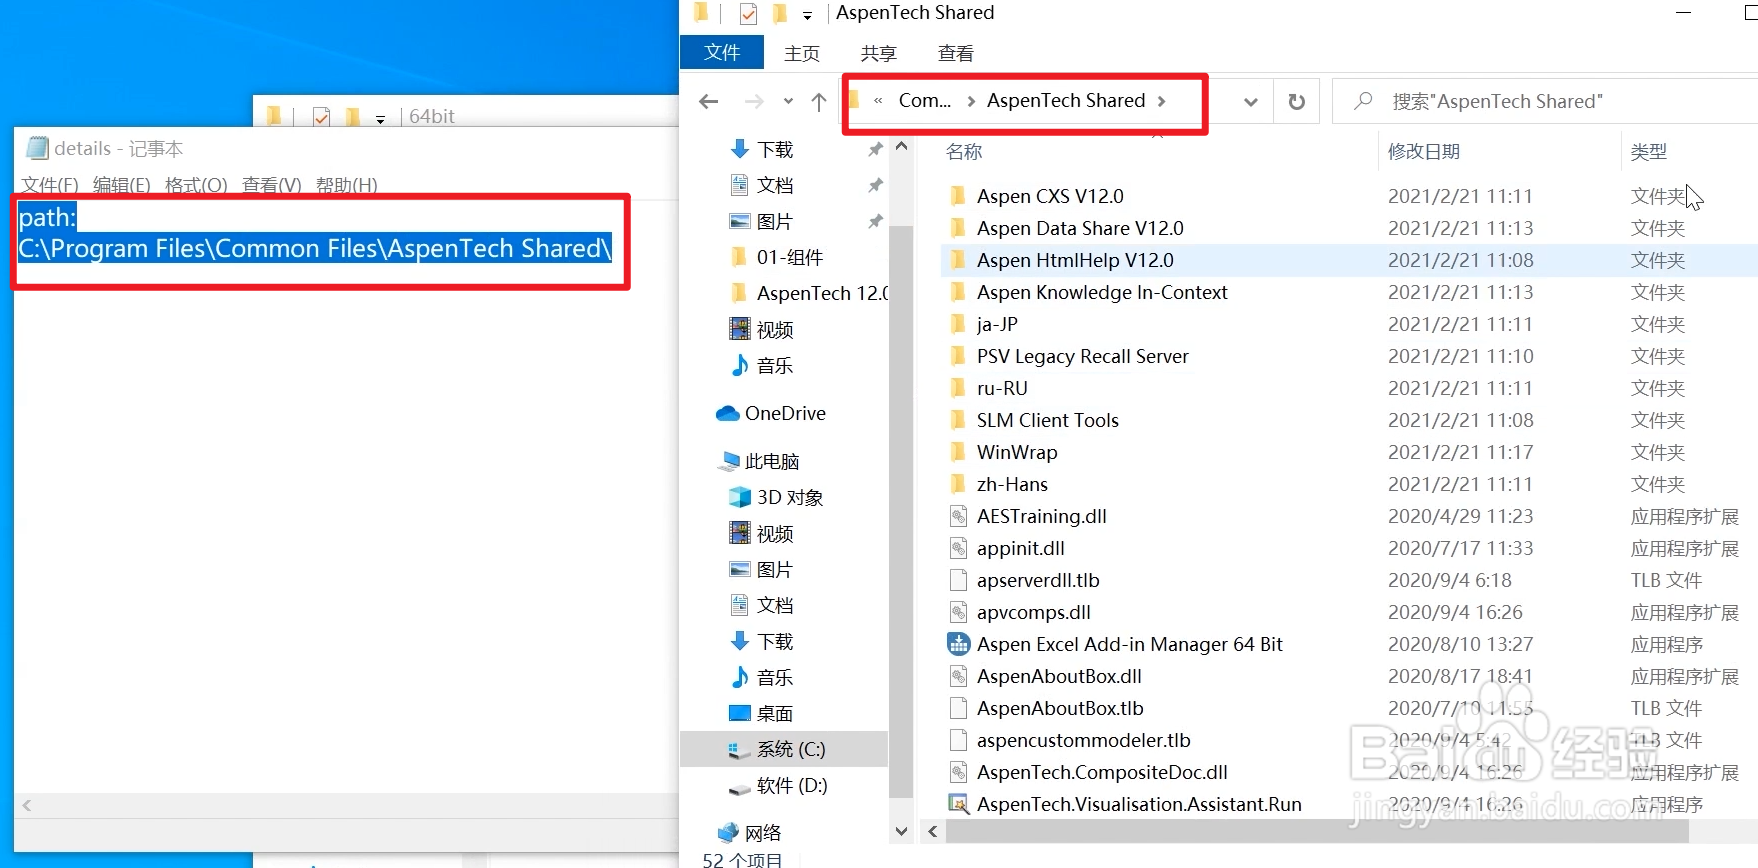Viewport: 1758px width, 868px height.
Task: Click navigation pane scroll down arrow
Action: [x=901, y=831]
